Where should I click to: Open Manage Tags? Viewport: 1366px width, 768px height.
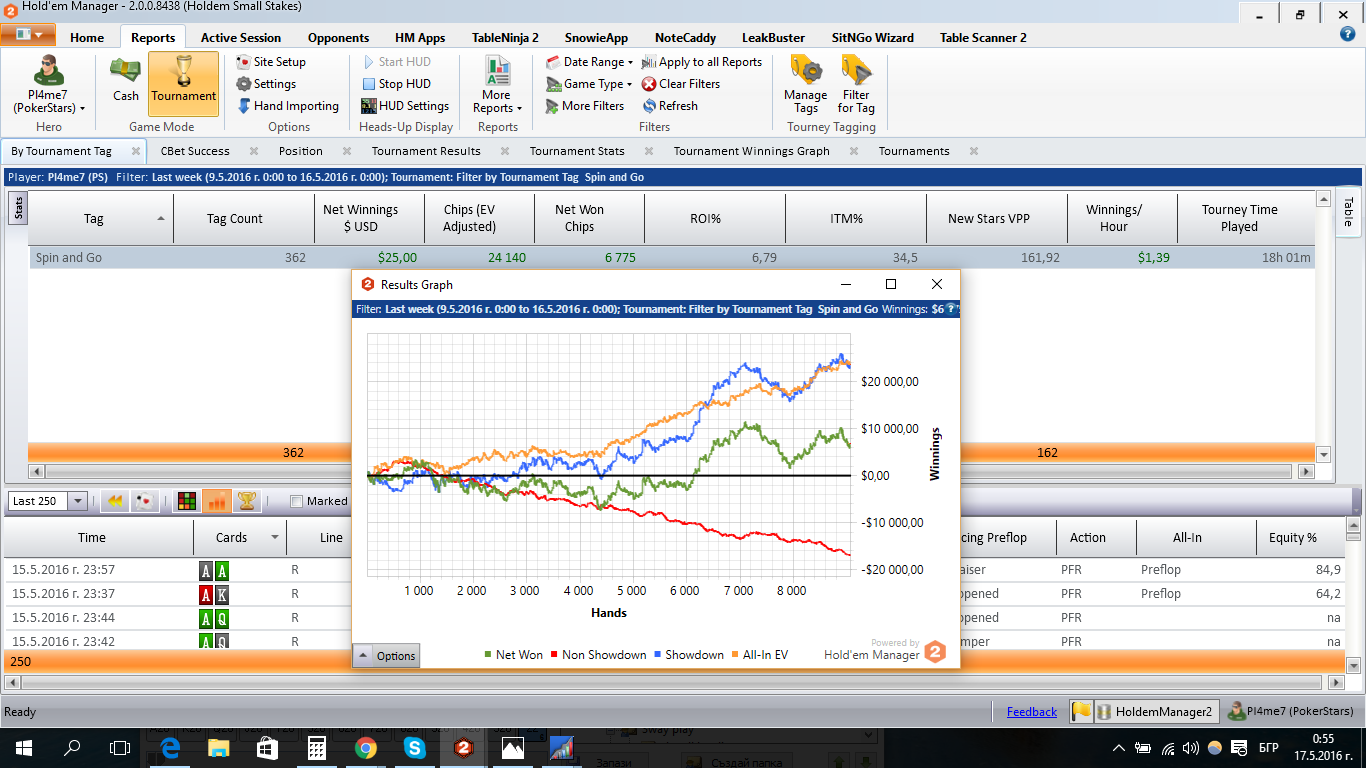806,84
